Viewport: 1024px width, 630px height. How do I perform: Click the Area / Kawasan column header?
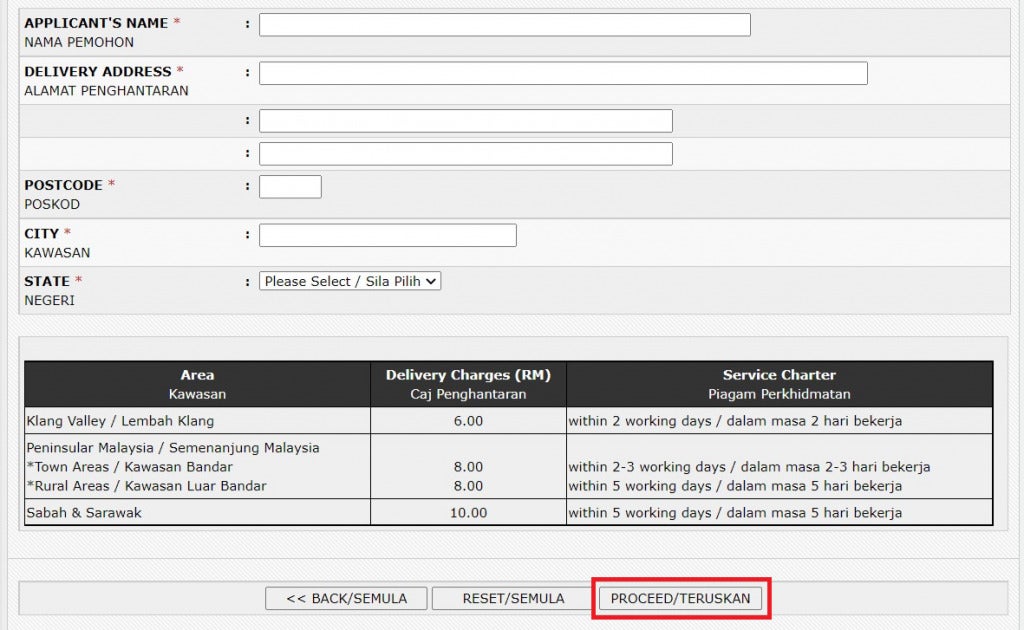point(197,384)
